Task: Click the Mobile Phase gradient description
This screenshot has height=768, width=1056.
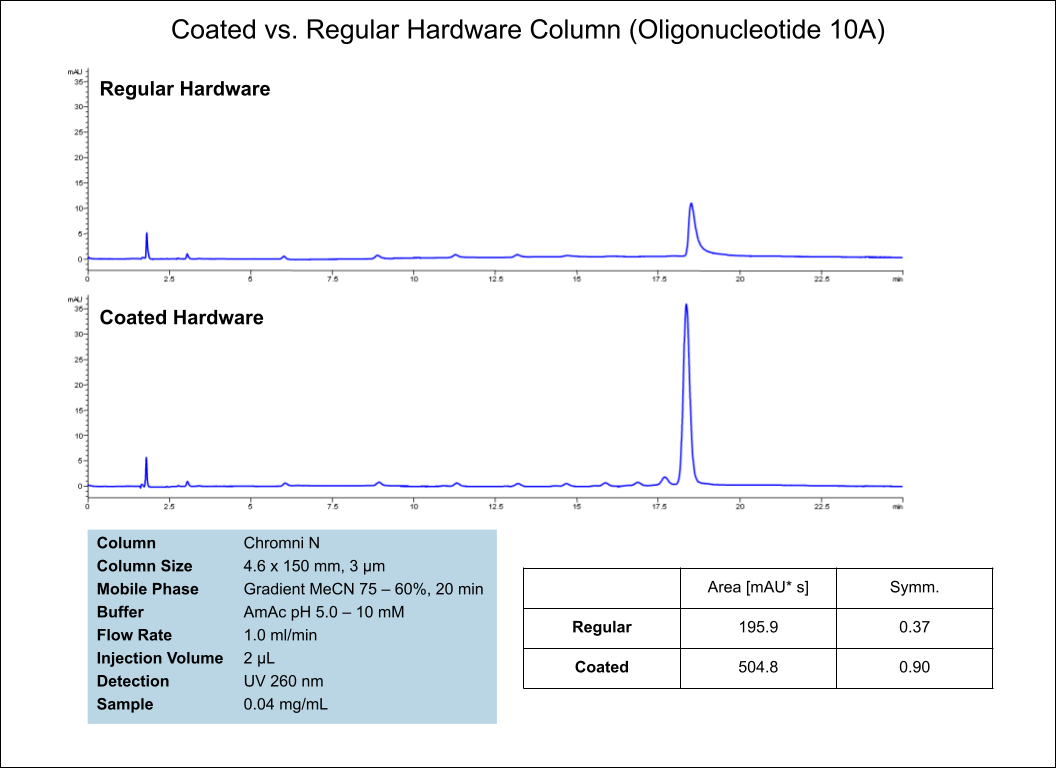Action: coord(363,589)
